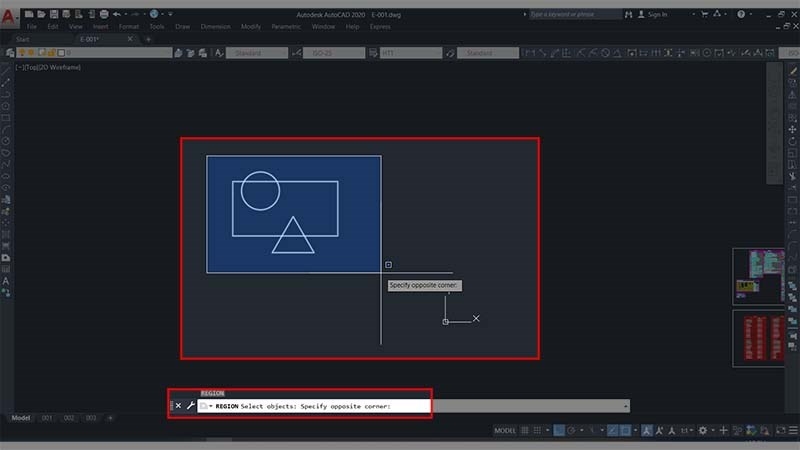Open the Modify menu

[x=251, y=27]
